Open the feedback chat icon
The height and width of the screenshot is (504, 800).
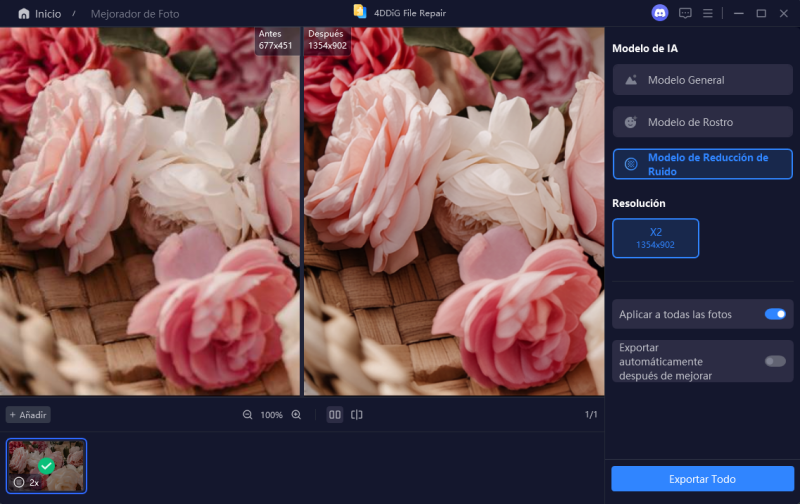click(685, 13)
